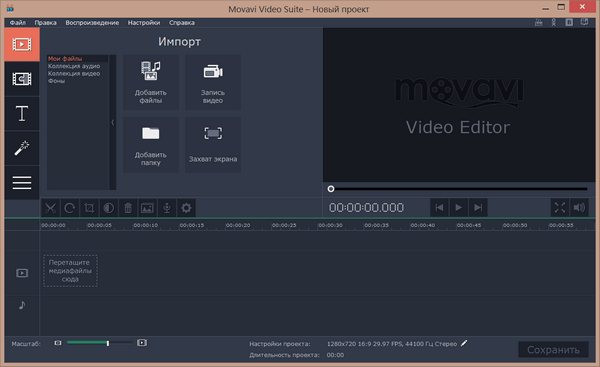The height and width of the screenshot is (367, 600).
Task: Click the video track icon
Action: pos(22,273)
